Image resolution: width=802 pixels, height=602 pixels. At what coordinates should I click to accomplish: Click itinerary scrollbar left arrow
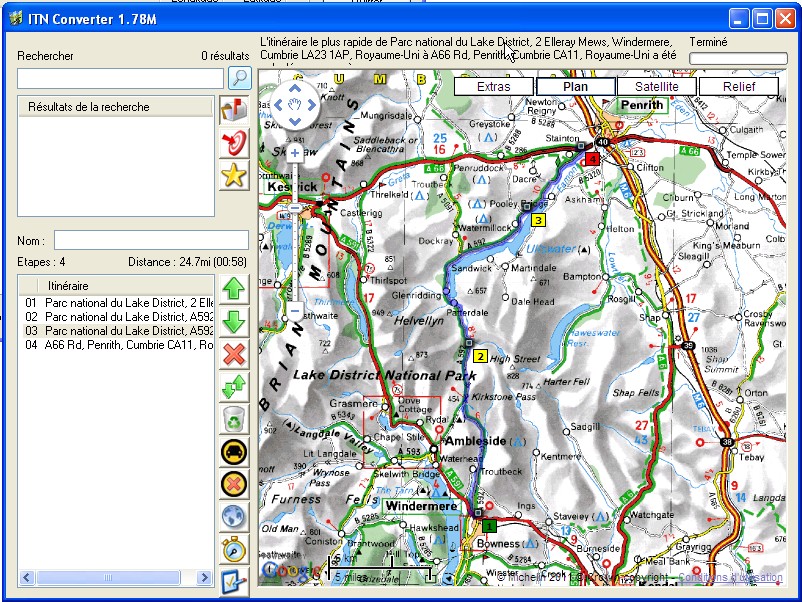pos(27,578)
